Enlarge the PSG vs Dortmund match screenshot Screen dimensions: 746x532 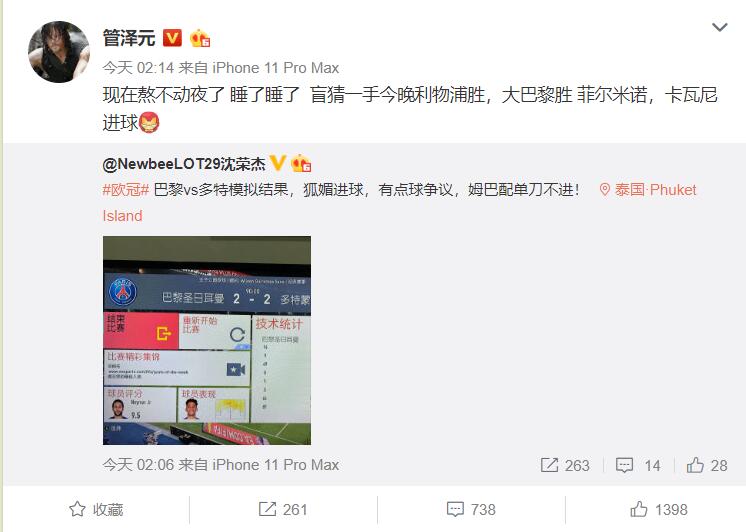[x=207, y=340]
